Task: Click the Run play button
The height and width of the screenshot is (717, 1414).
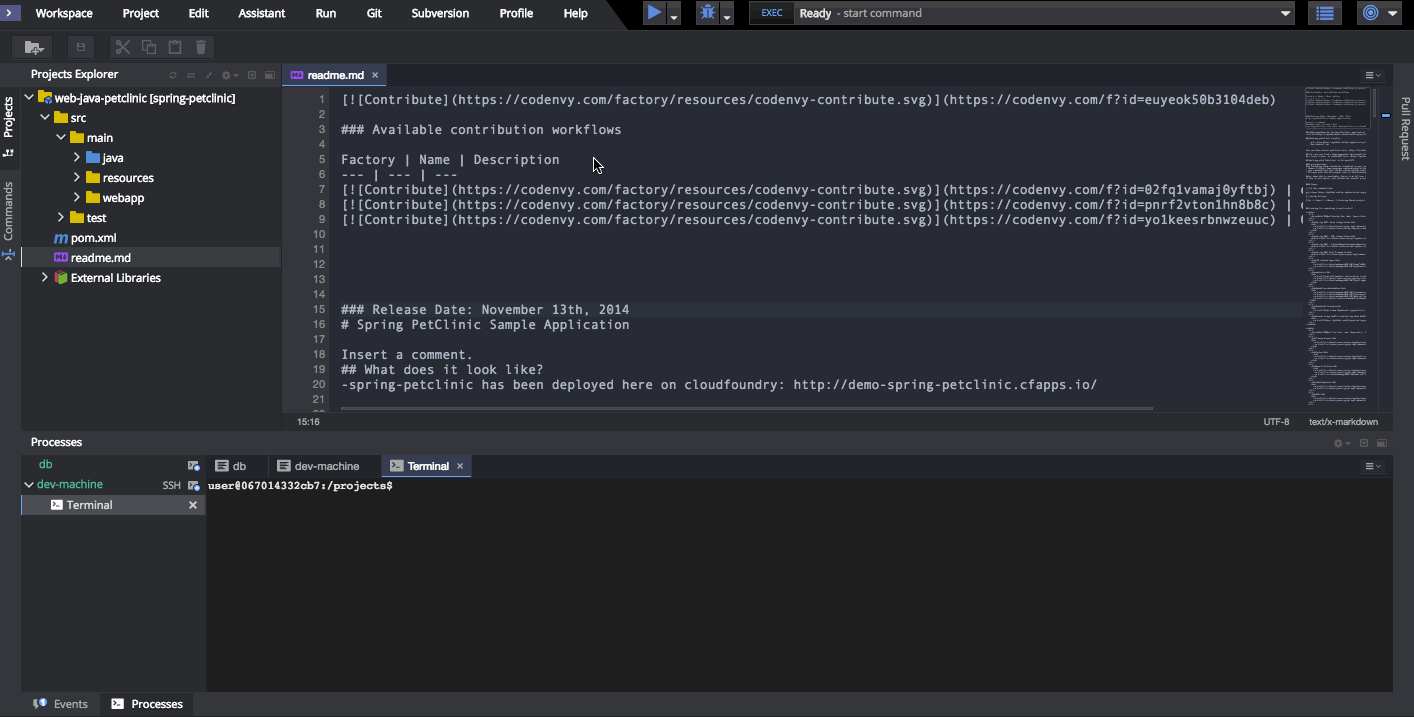Action: 654,13
